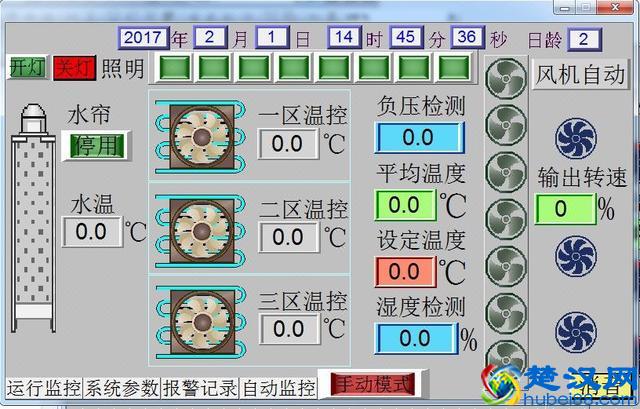
Task: Click the 湿度检测 blue value field
Action: (416, 338)
